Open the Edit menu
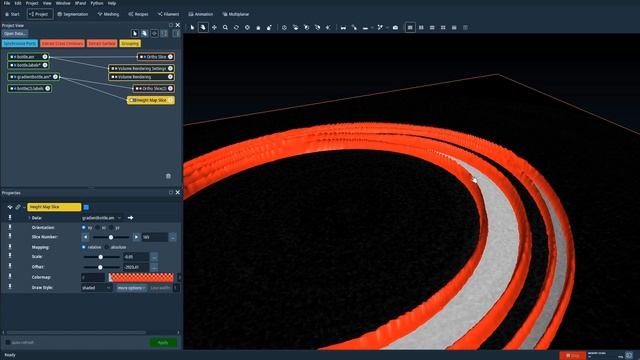 (18, 3)
